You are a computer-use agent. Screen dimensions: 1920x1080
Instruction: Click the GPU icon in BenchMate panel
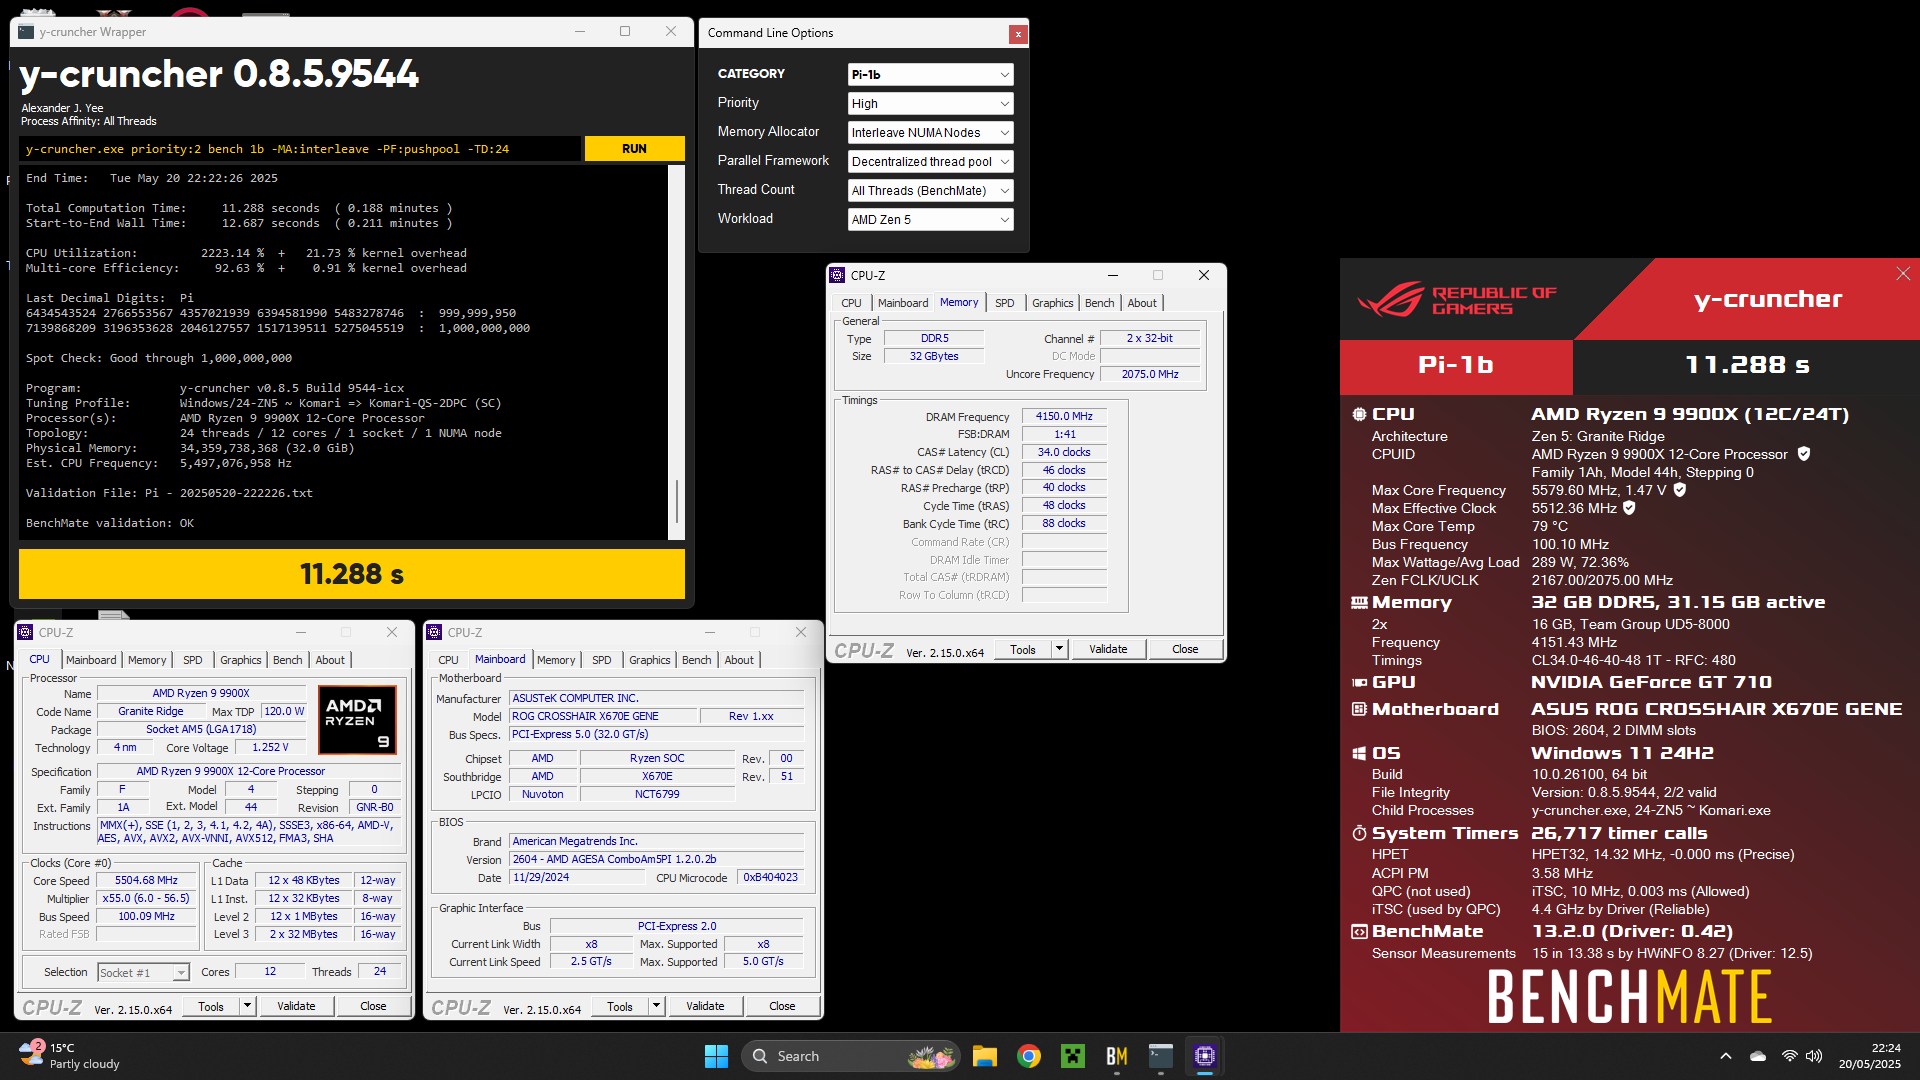[x=1359, y=682]
